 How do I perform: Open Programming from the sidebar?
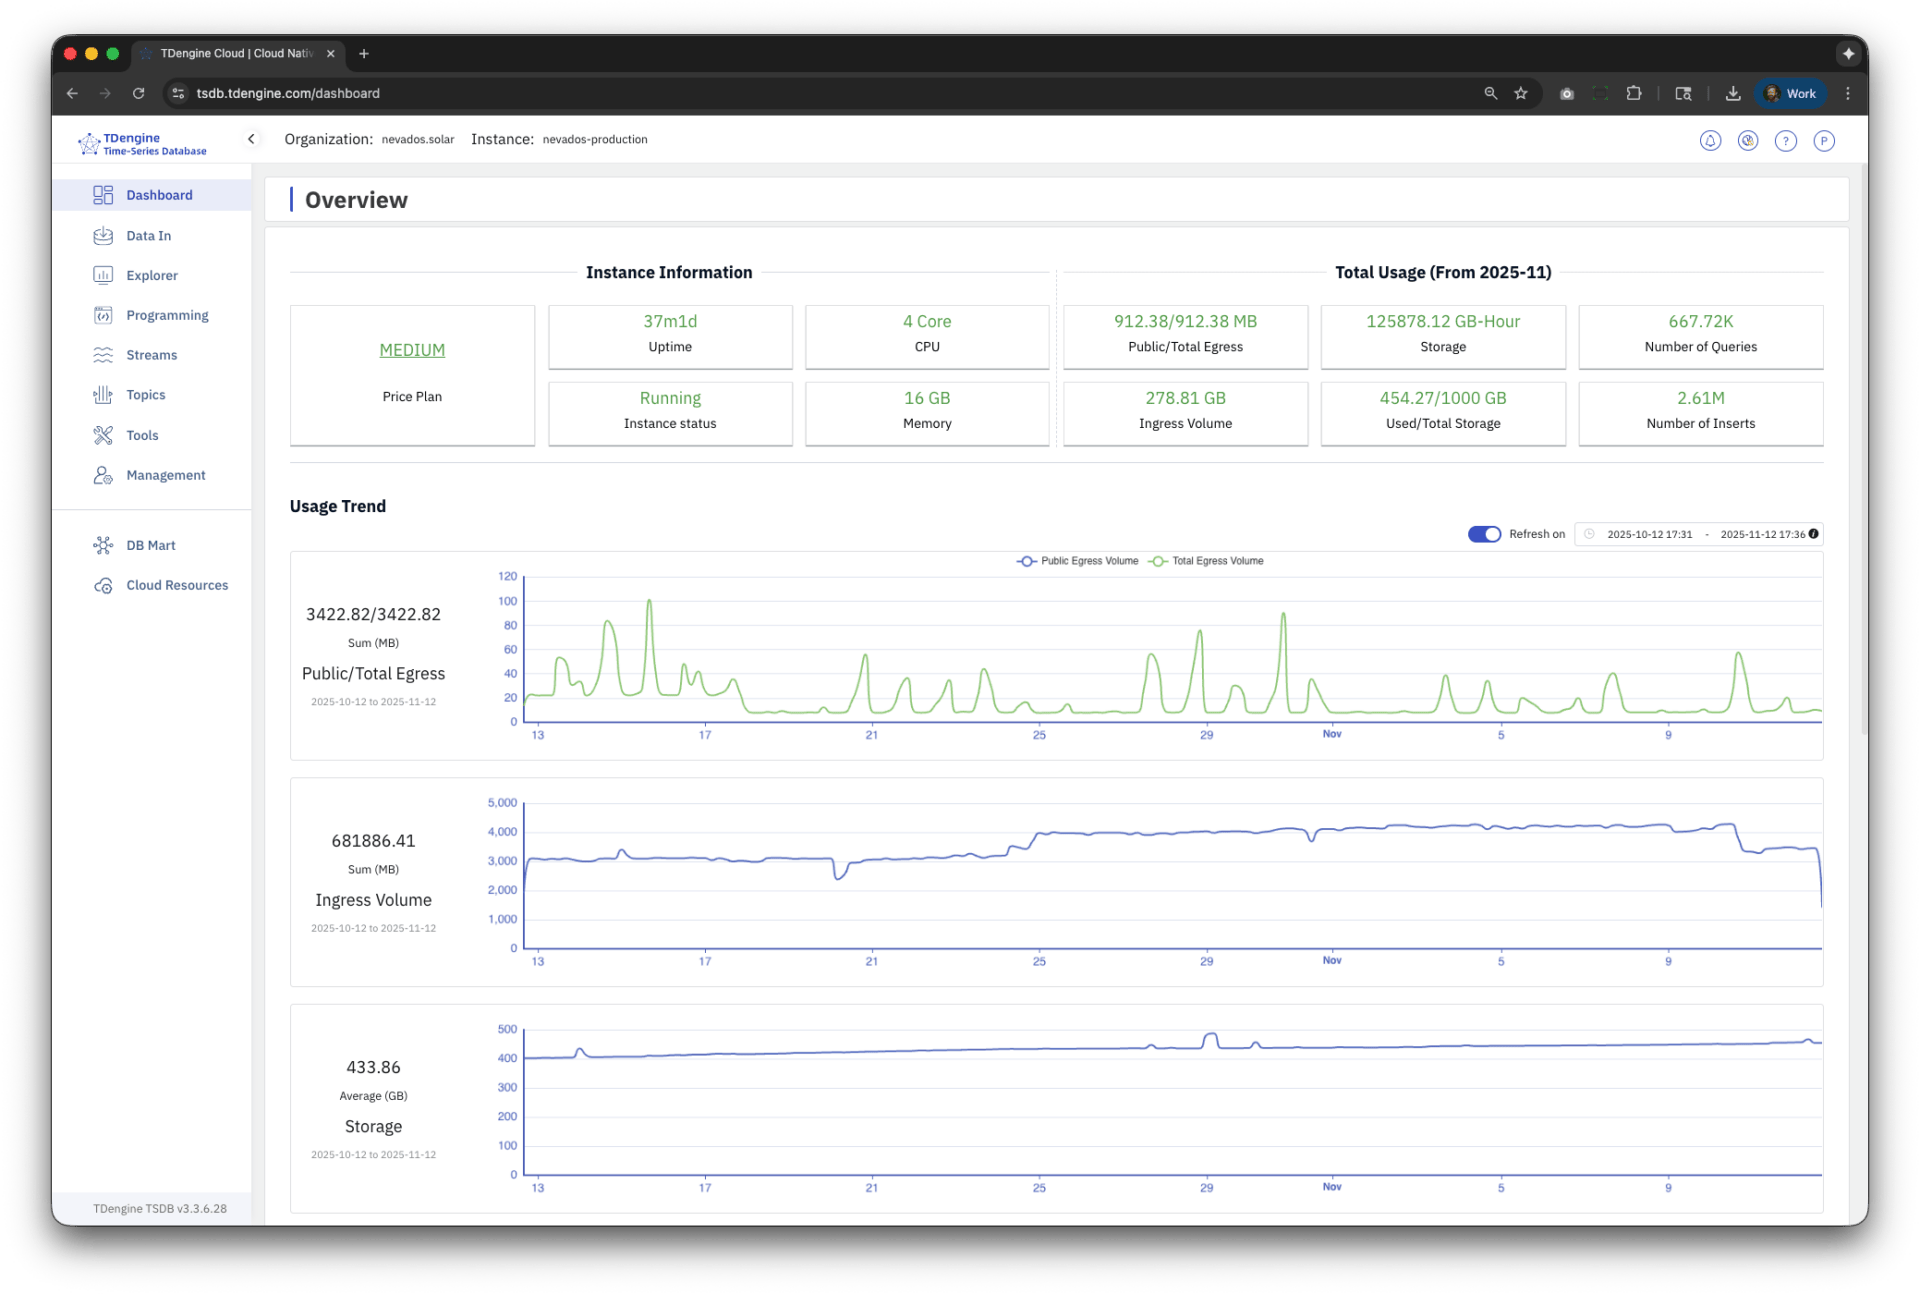pos(167,315)
